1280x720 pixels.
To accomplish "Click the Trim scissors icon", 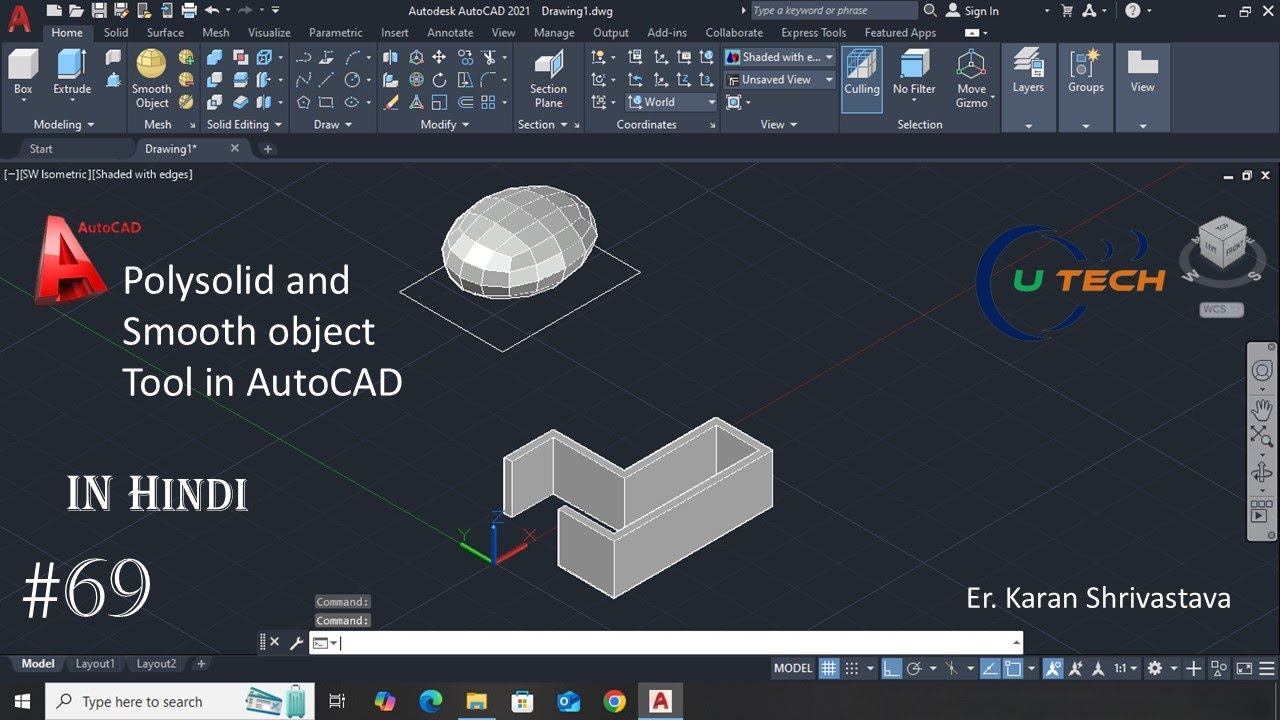I will pyautogui.click(x=490, y=57).
